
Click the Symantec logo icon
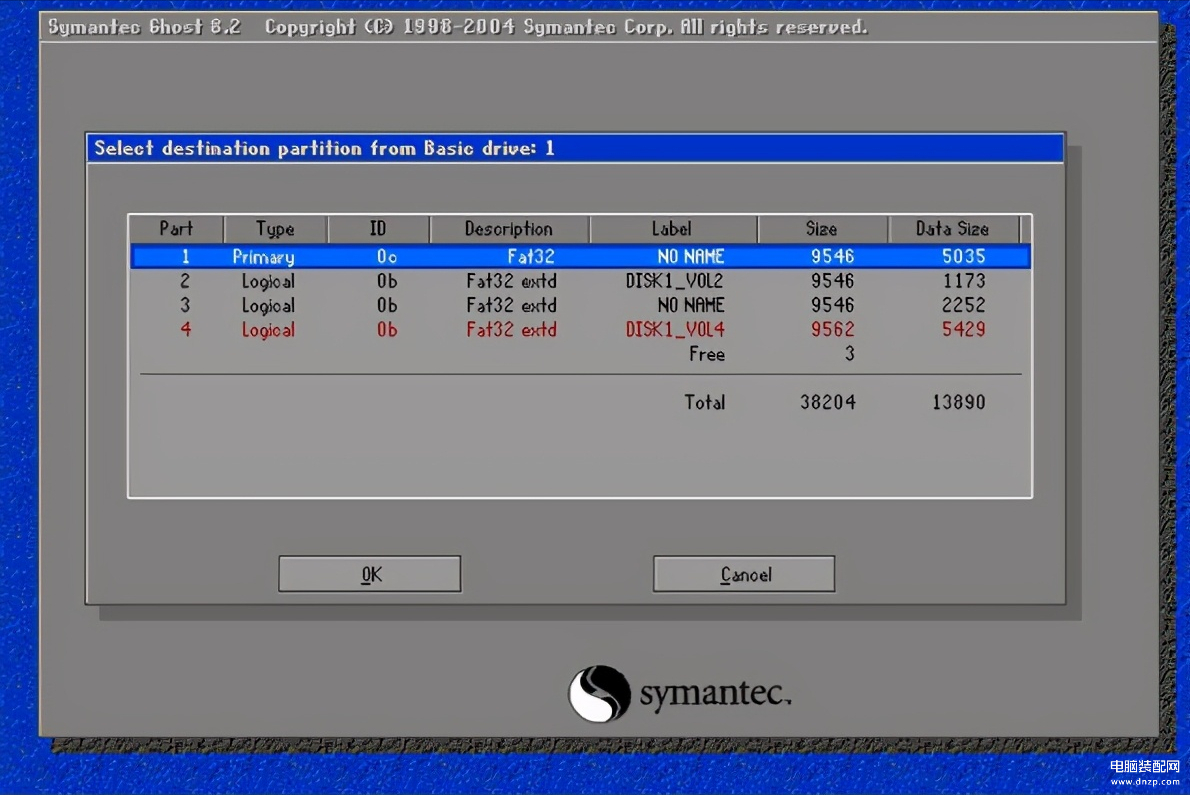tap(600, 693)
